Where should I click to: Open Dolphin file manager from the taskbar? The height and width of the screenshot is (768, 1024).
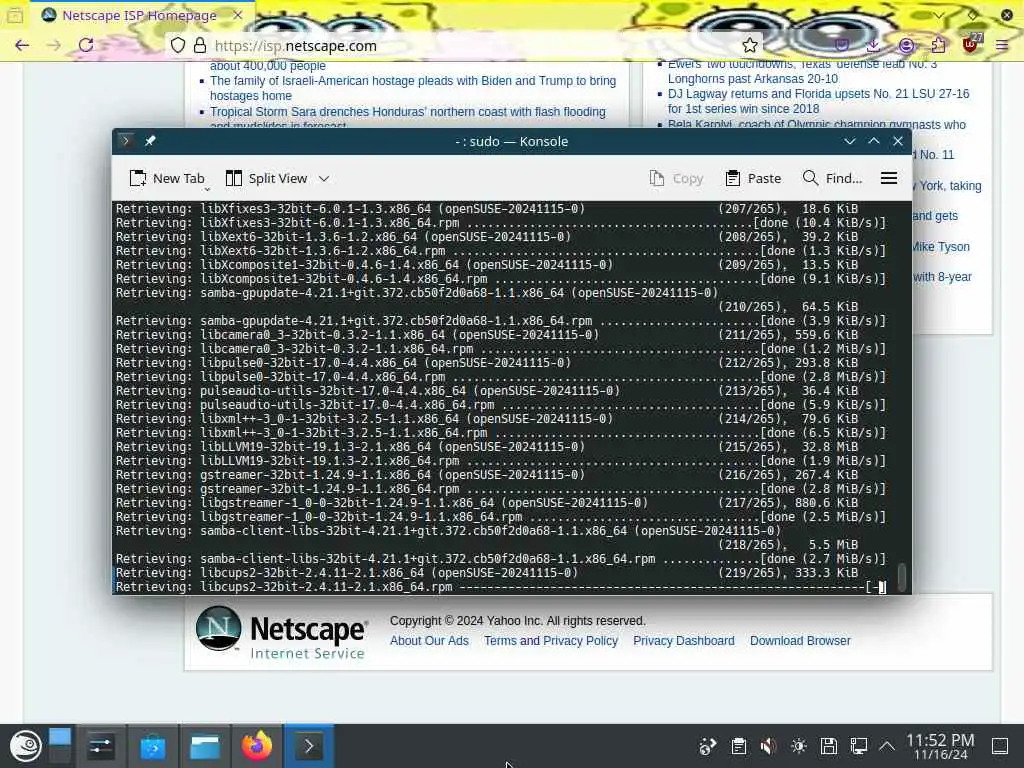[204, 746]
